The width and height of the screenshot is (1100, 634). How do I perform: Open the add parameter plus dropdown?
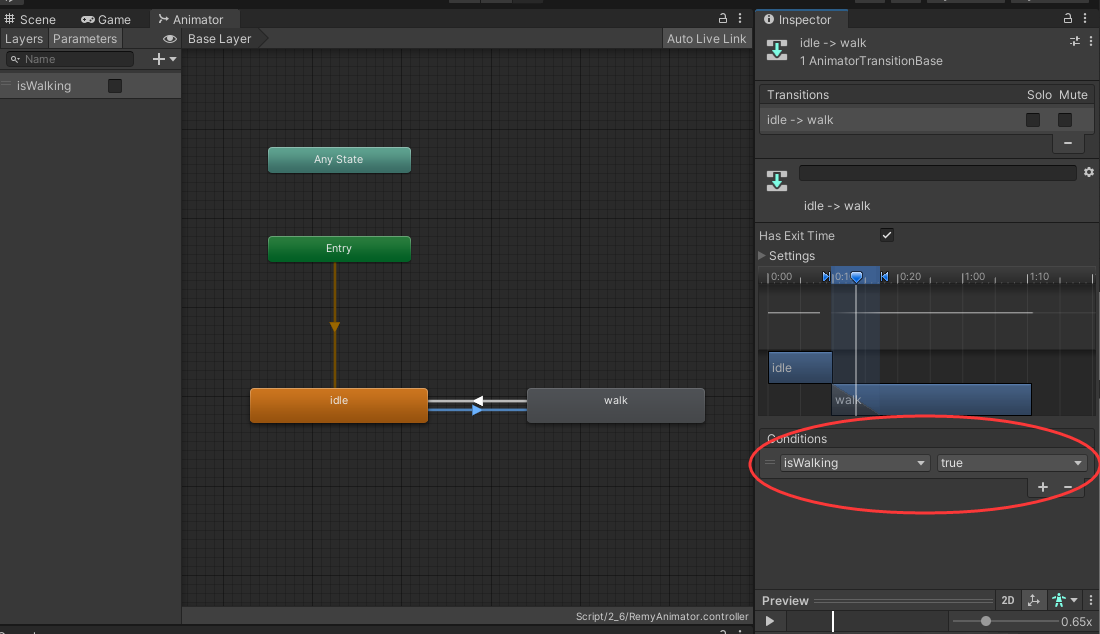164,59
